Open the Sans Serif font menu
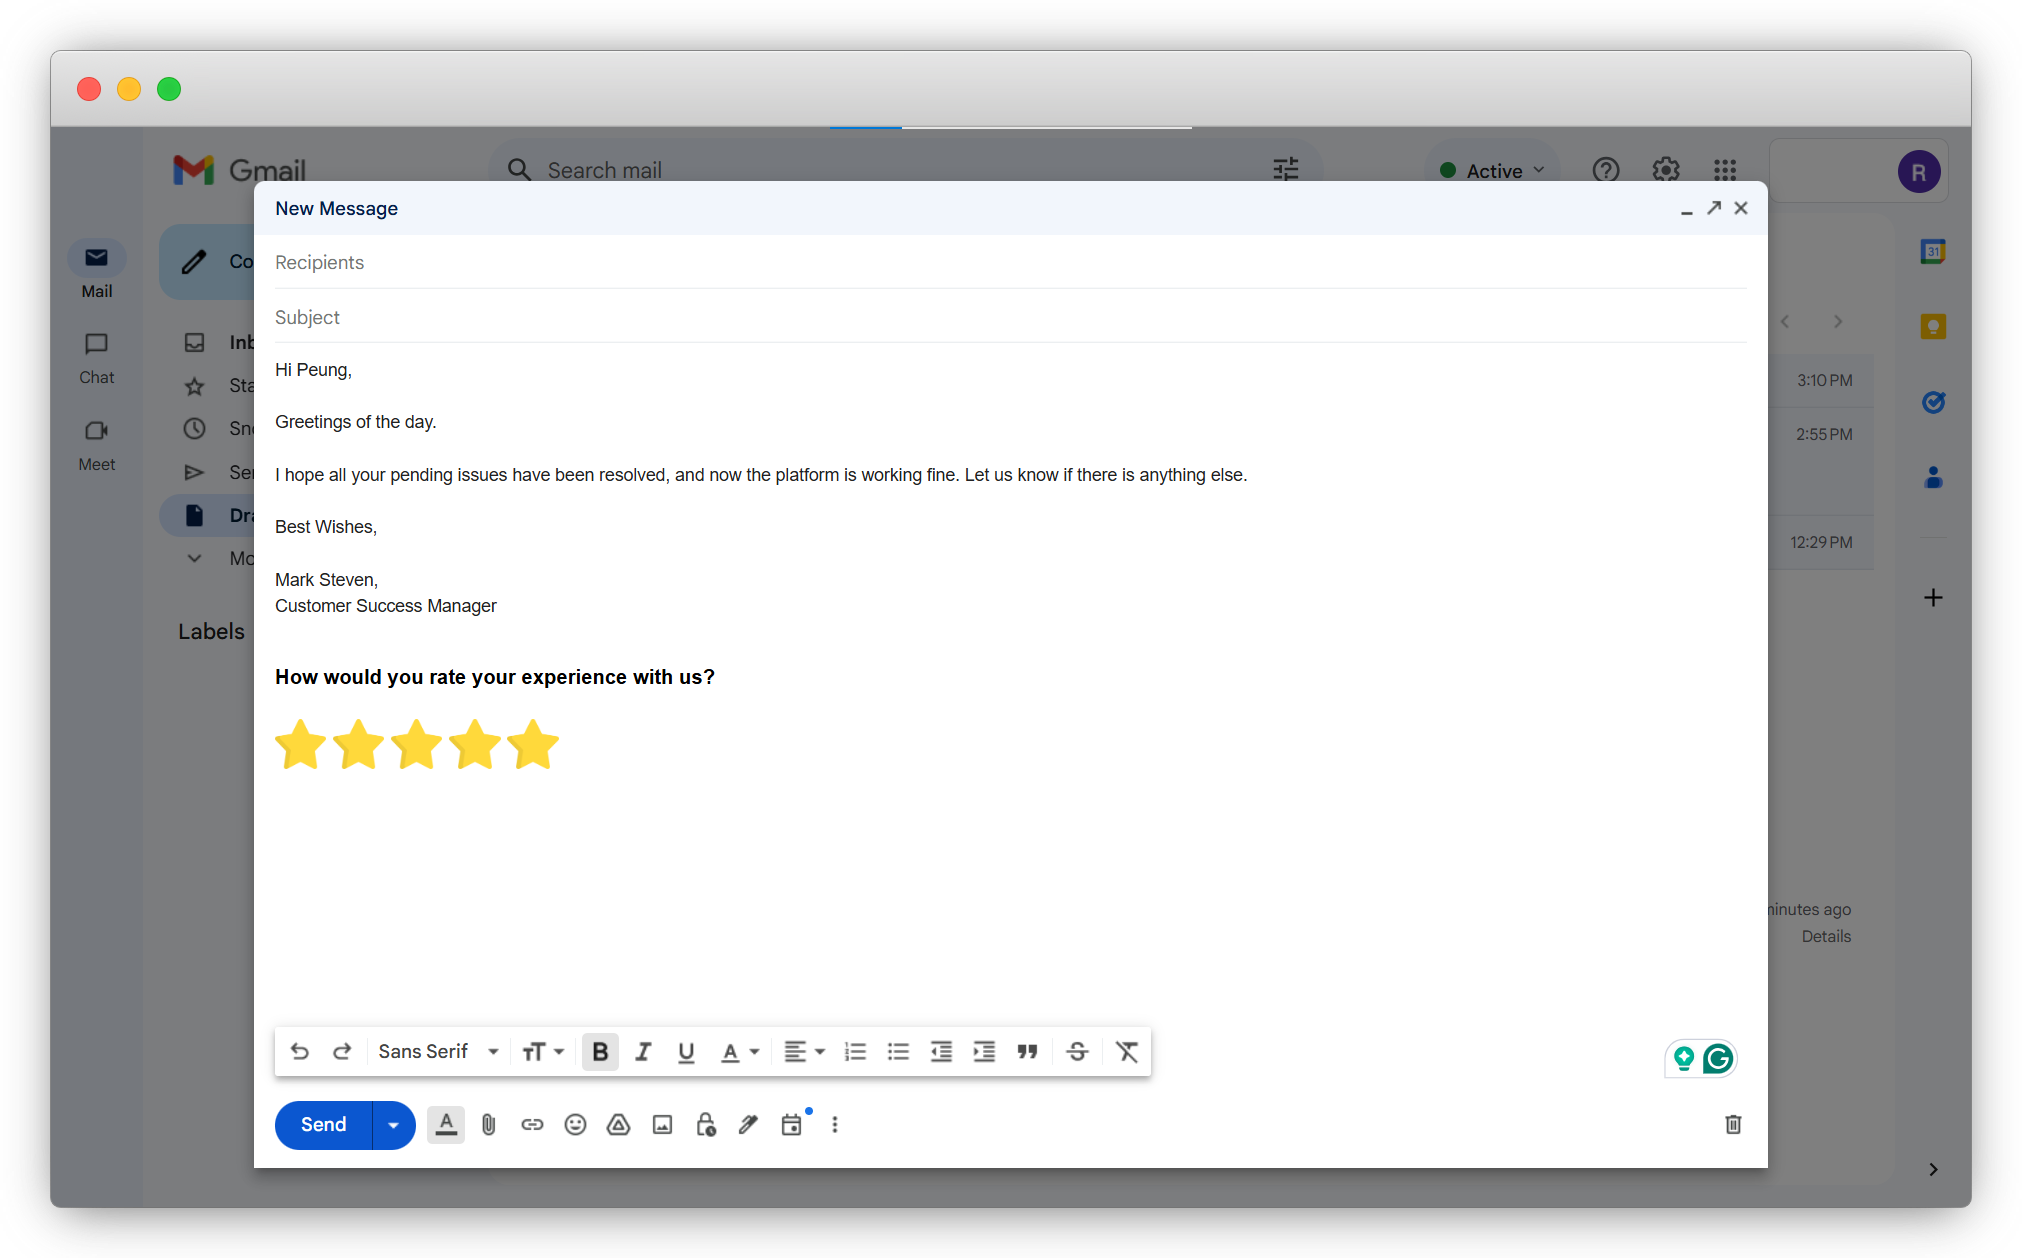 coord(437,1051)
